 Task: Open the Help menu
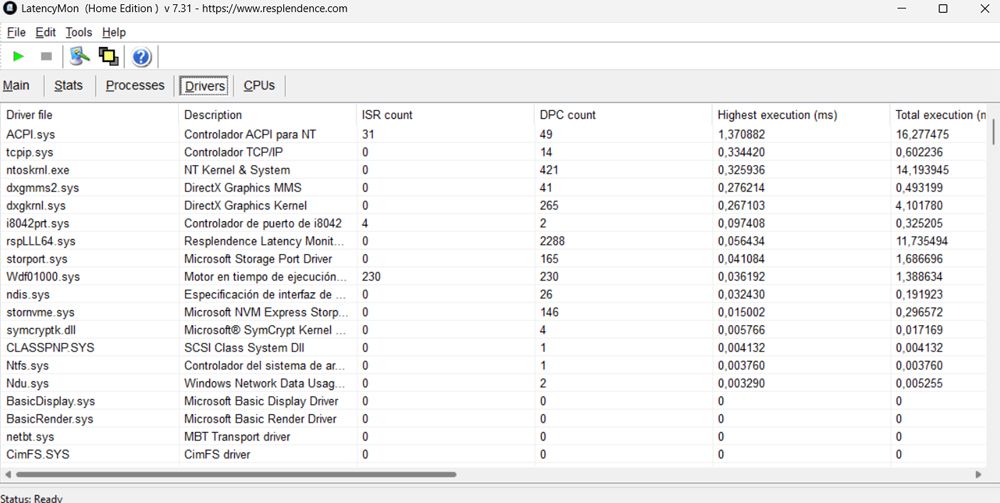click(x=114, y=32)
